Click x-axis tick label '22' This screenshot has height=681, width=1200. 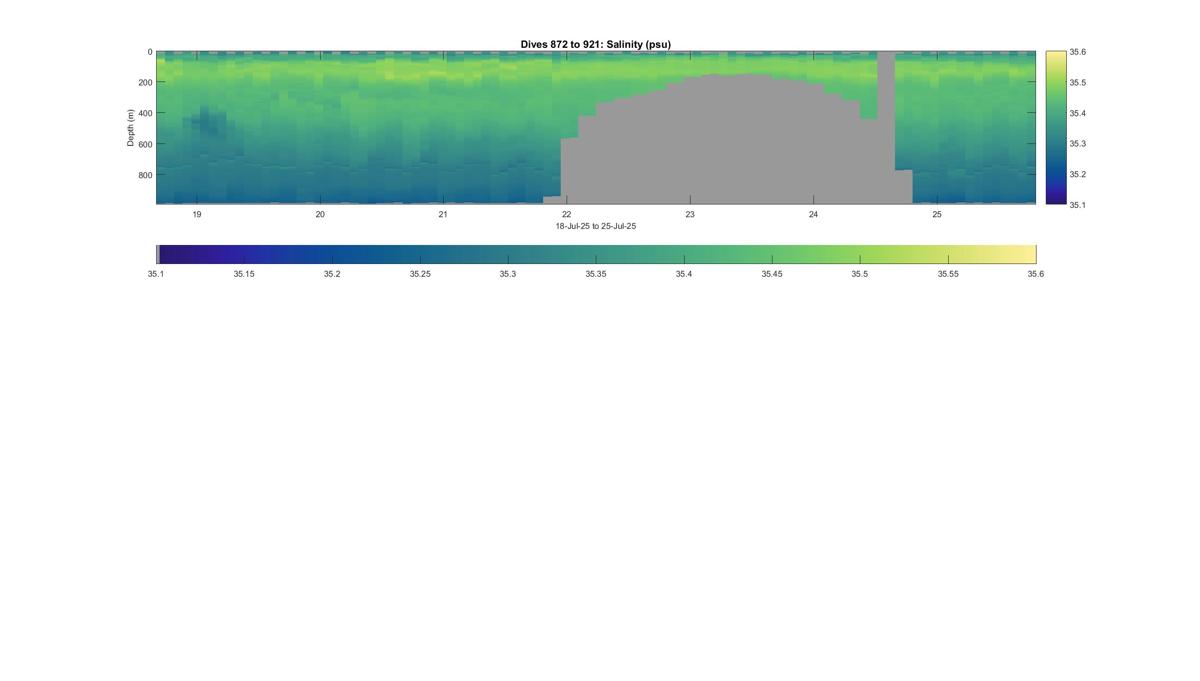click(x=567, y=214)
